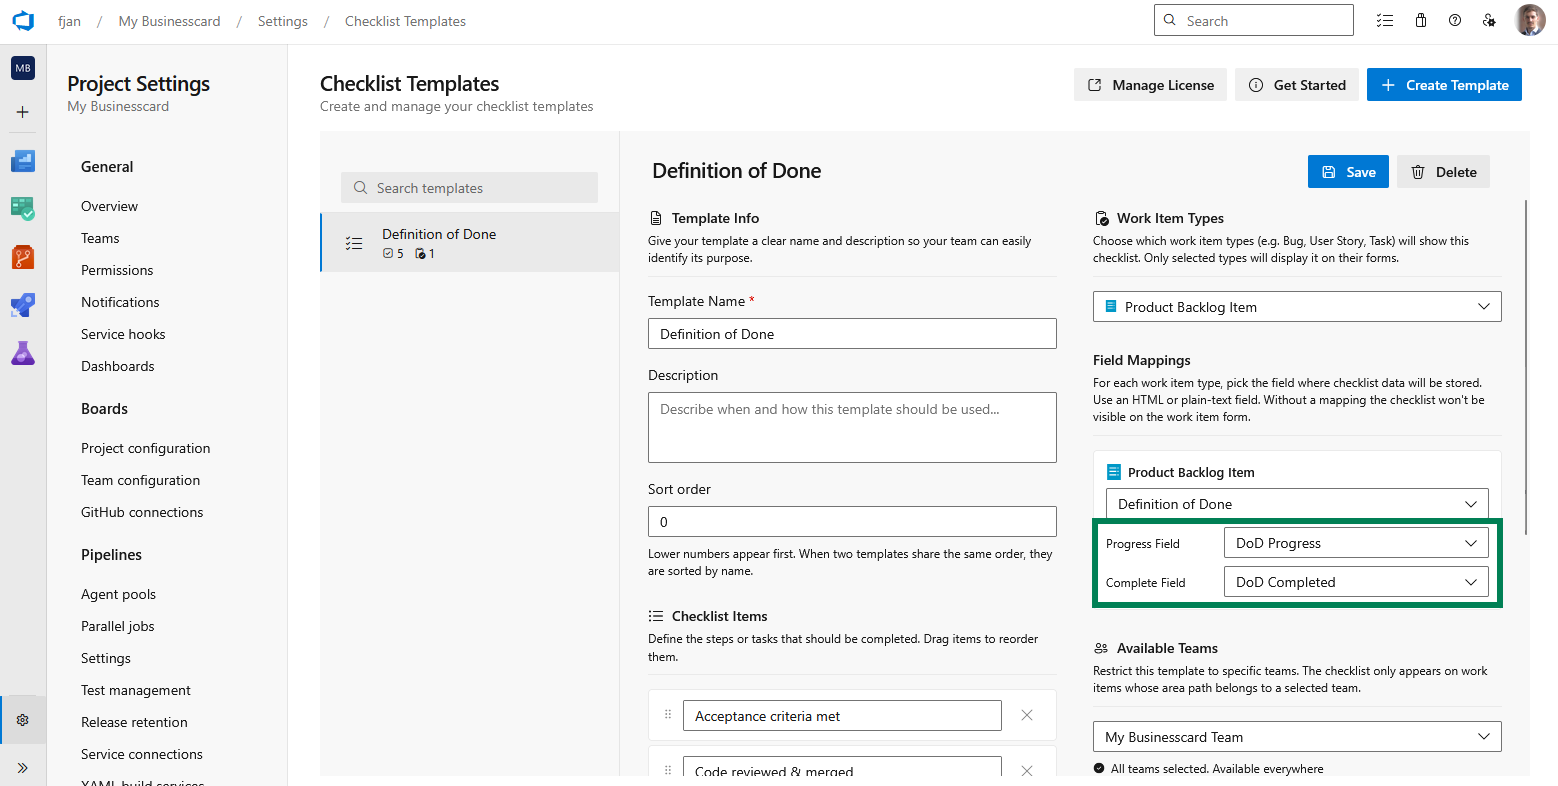The image size is (1558, 786).
Task: Save the Definition of Done template
Action: tap(1348, 171)
